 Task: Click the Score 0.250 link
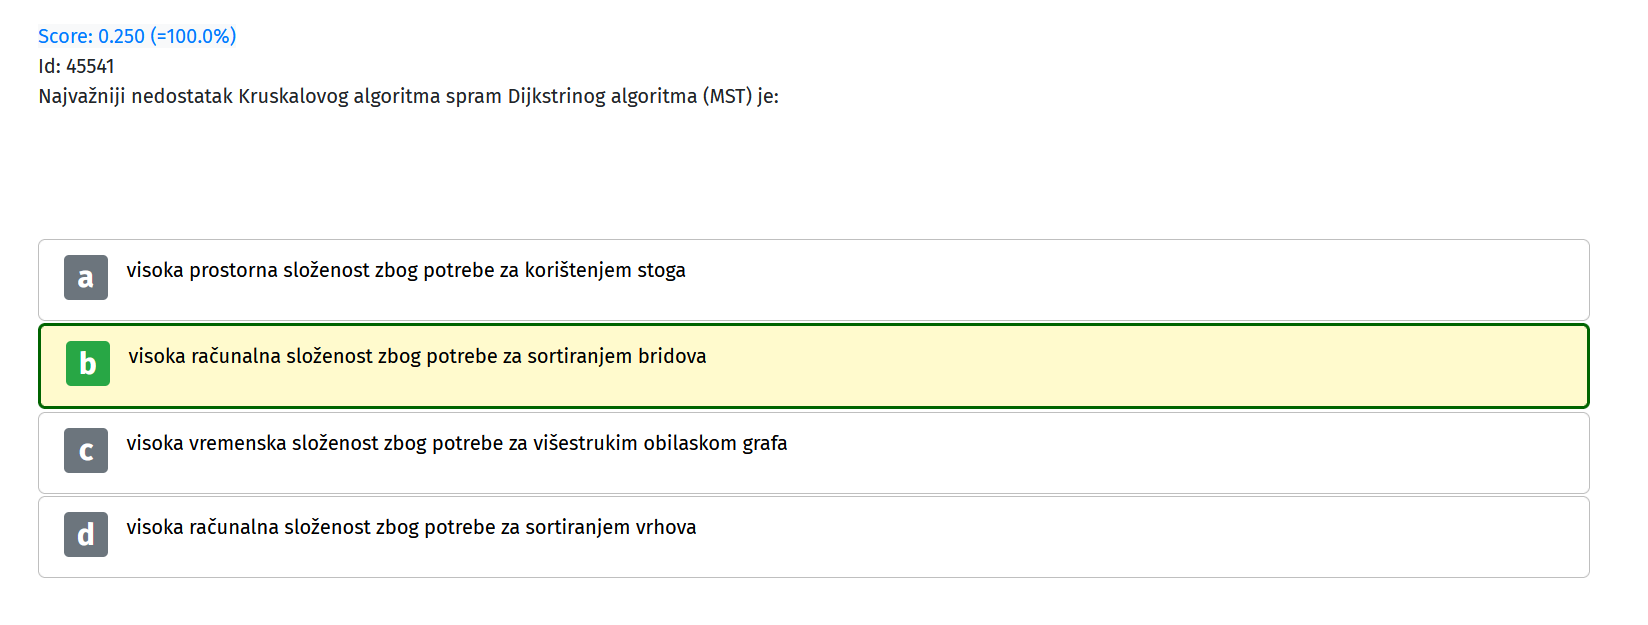(137, 36)
